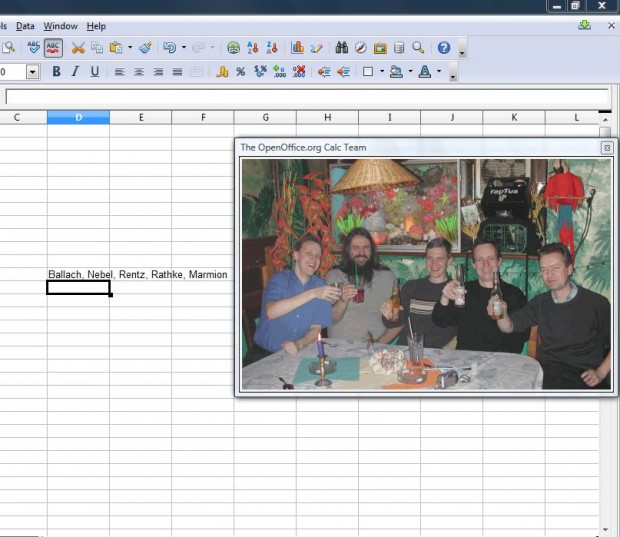Open the font size dropdown arrow
620x537 pixels.
tap(33, 72)
